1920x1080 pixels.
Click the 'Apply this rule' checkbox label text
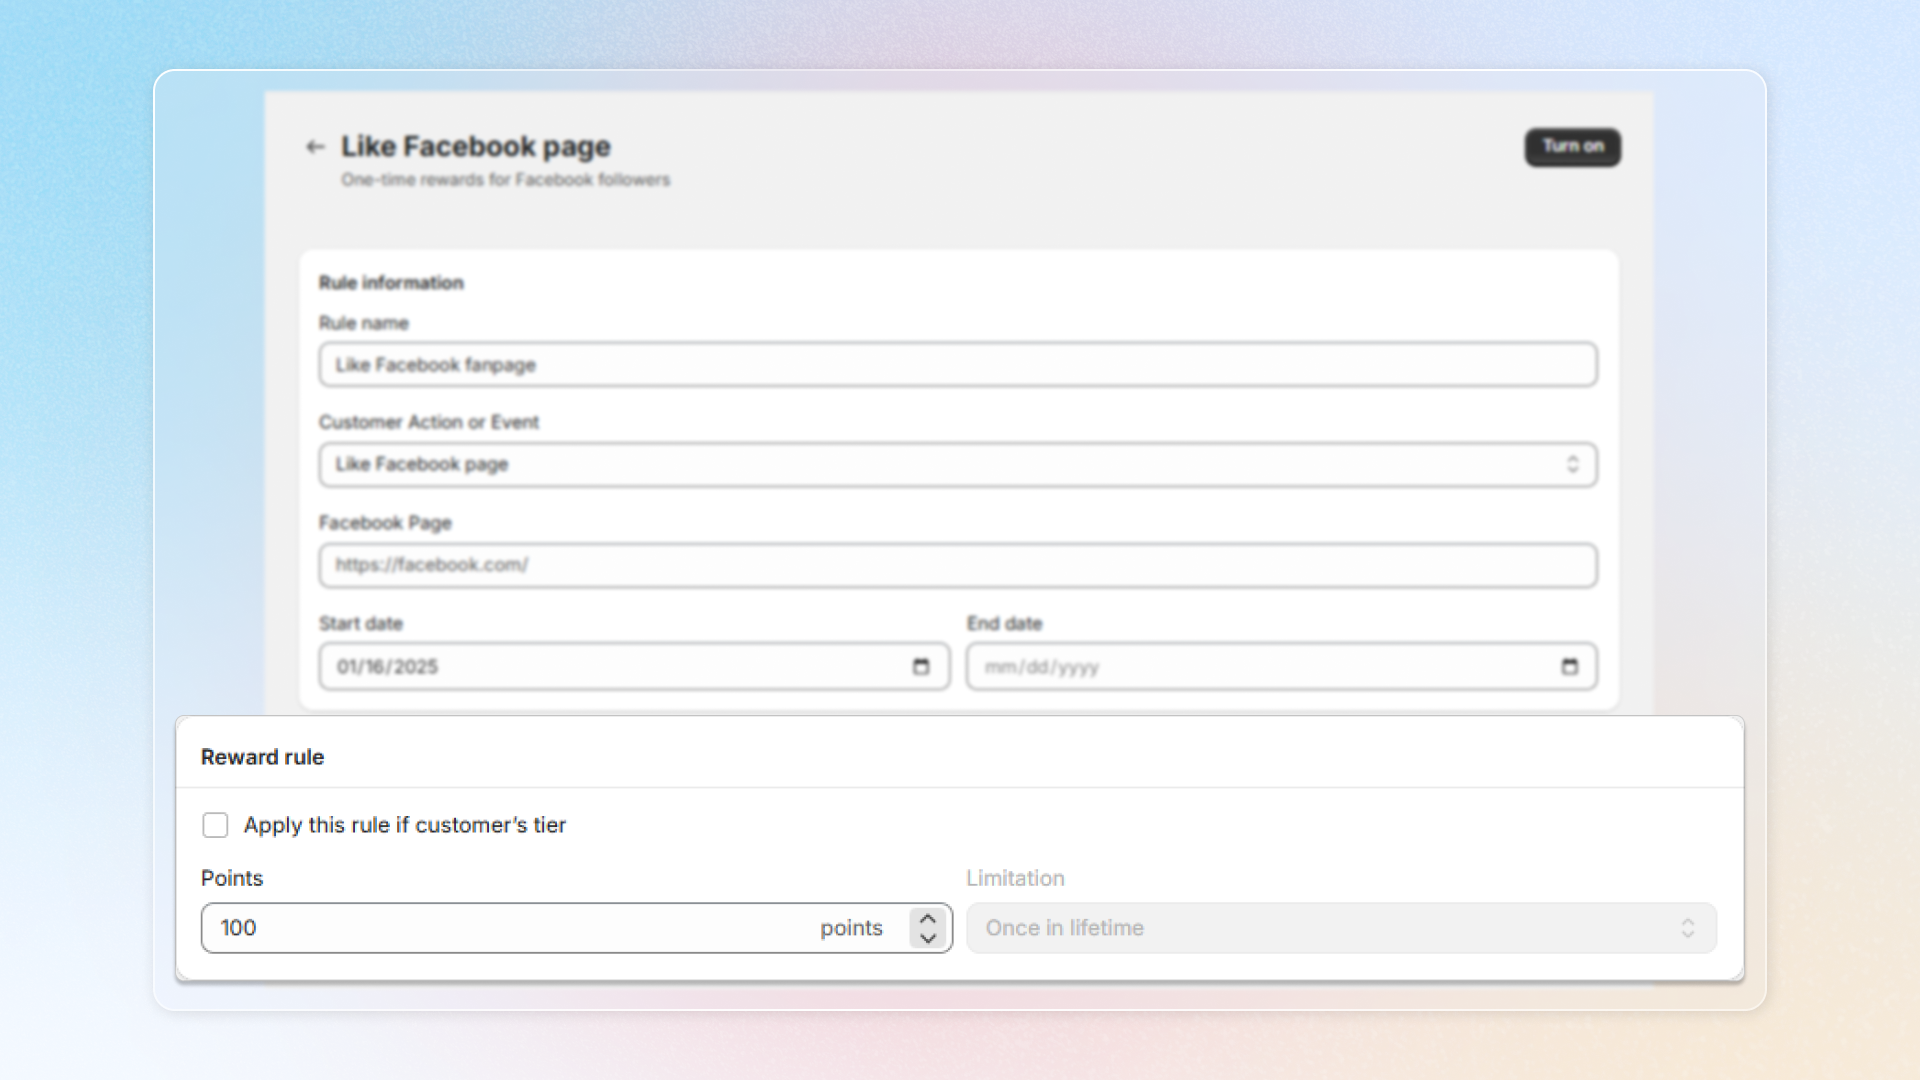click(x=405, y=825)
